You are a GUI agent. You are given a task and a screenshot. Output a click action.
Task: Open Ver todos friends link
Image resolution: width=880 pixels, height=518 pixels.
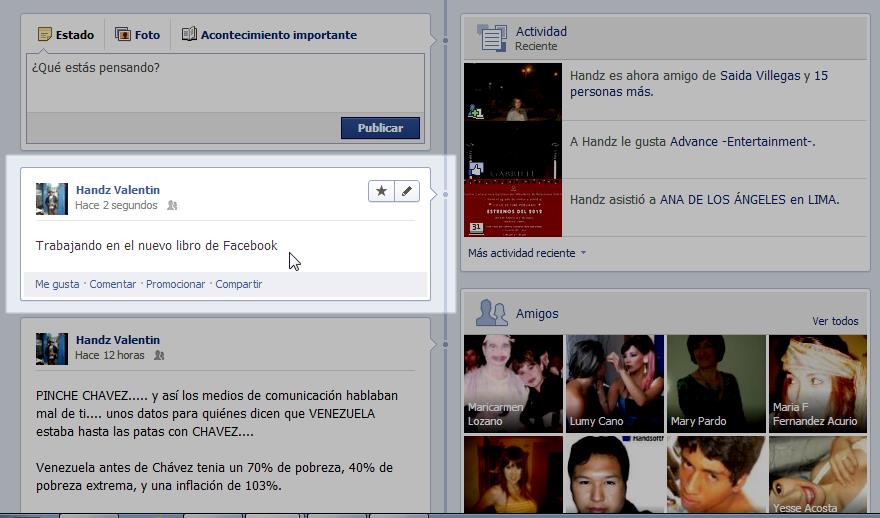coord(835,321)
